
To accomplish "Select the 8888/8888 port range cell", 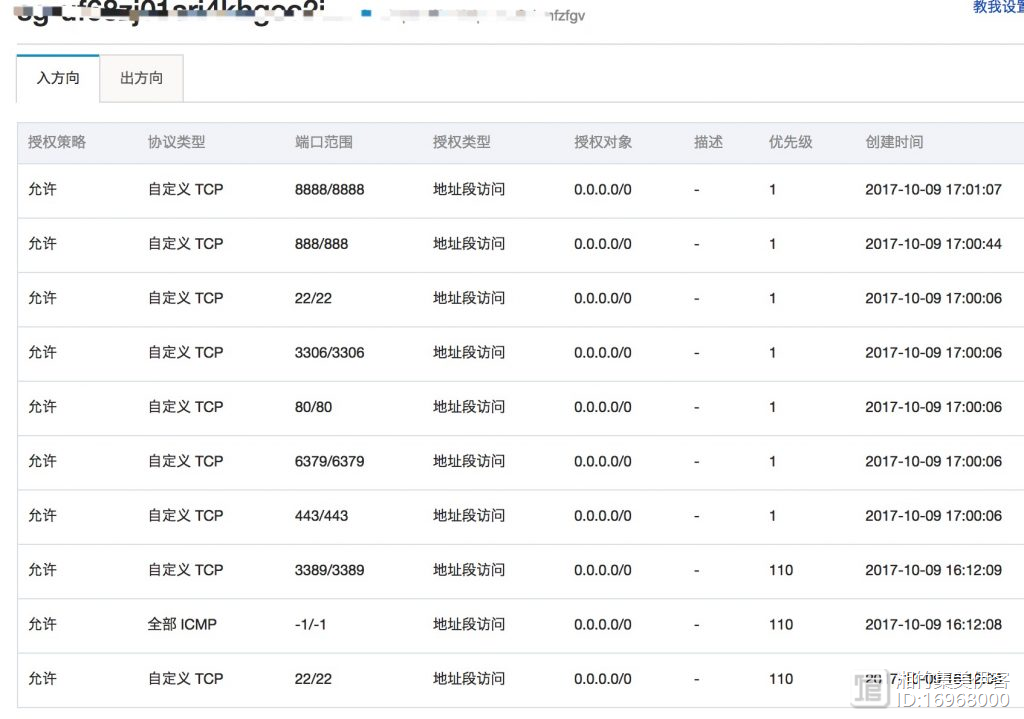I will pyautogui.click(x=329, y=189).
